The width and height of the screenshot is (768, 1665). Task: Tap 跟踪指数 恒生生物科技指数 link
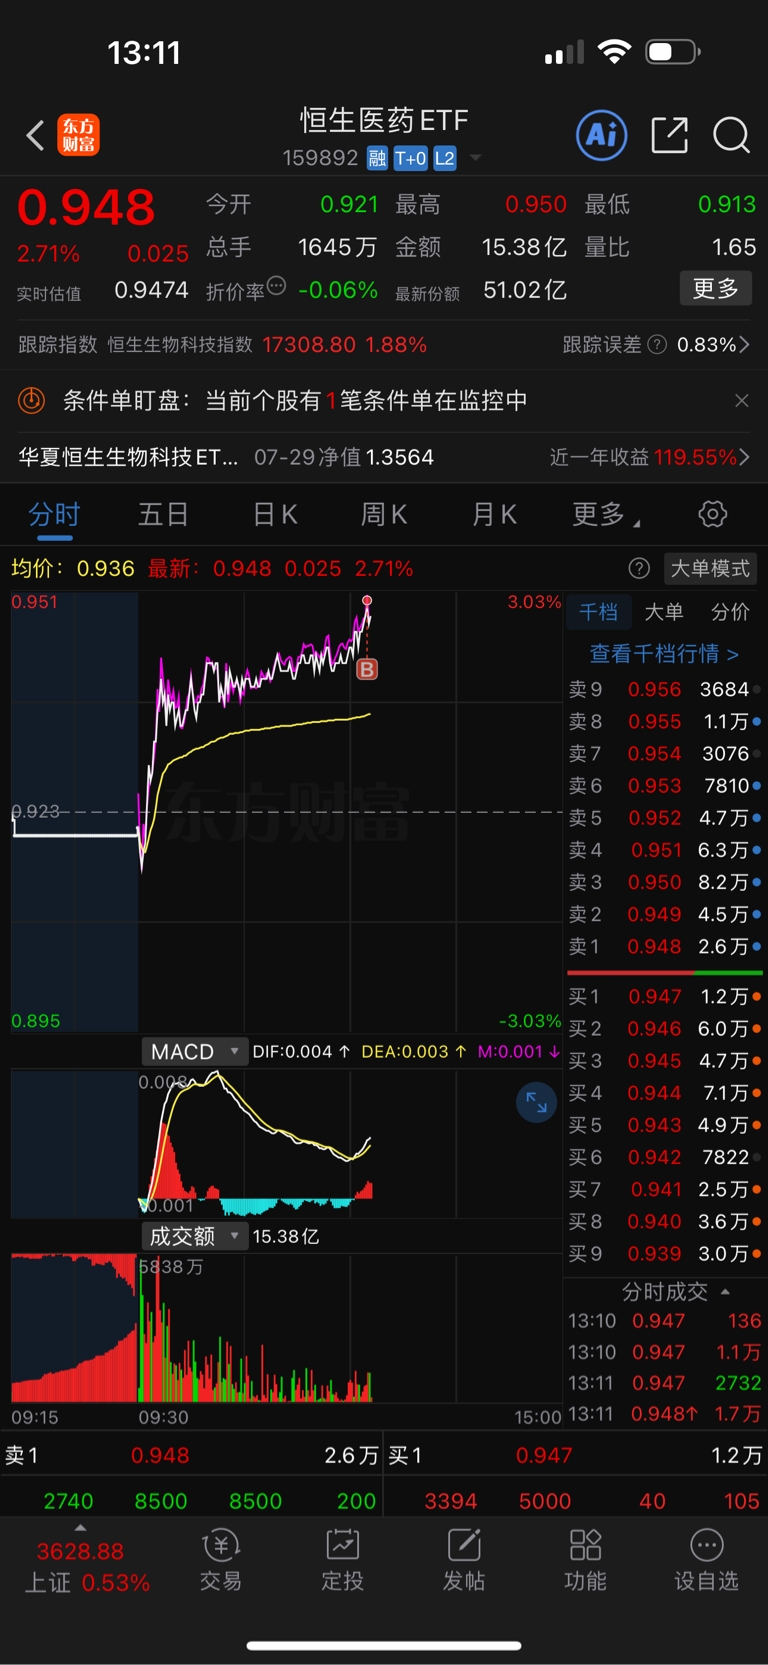pyautogui.click(x=222, y=345)
